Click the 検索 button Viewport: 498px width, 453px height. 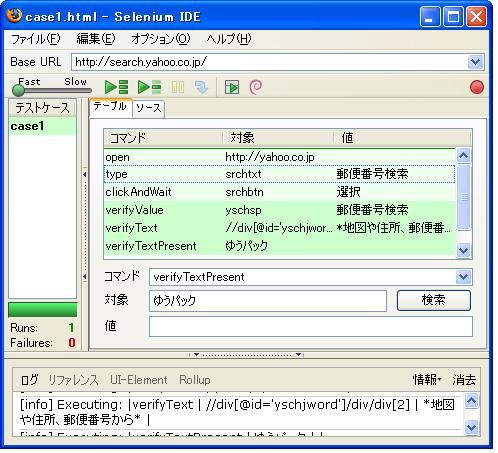coord(433,300)
